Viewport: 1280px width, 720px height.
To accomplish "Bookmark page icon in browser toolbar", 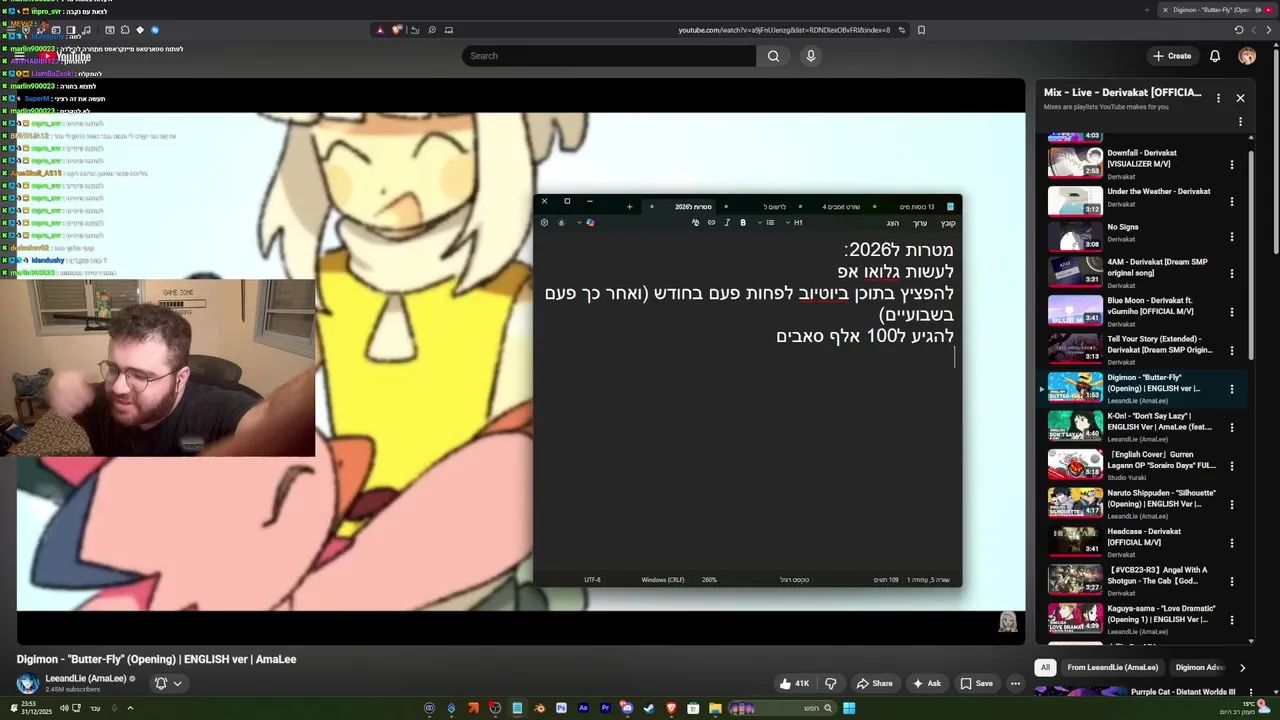I will (921, 30).
